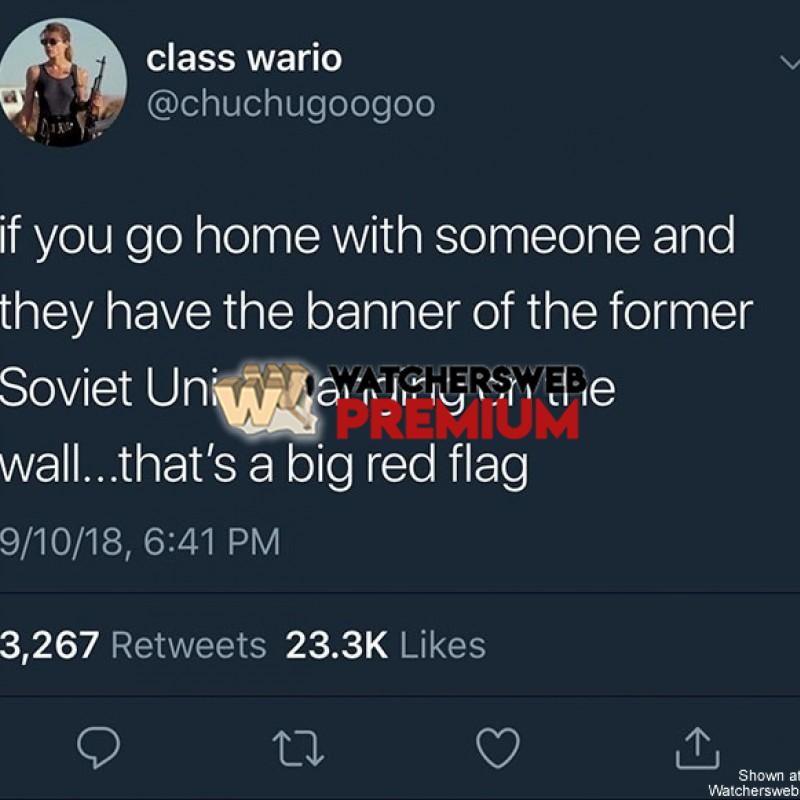The image size is (800, 800).
Task: View the 23.3K Likes list
Action: point(386,645)
